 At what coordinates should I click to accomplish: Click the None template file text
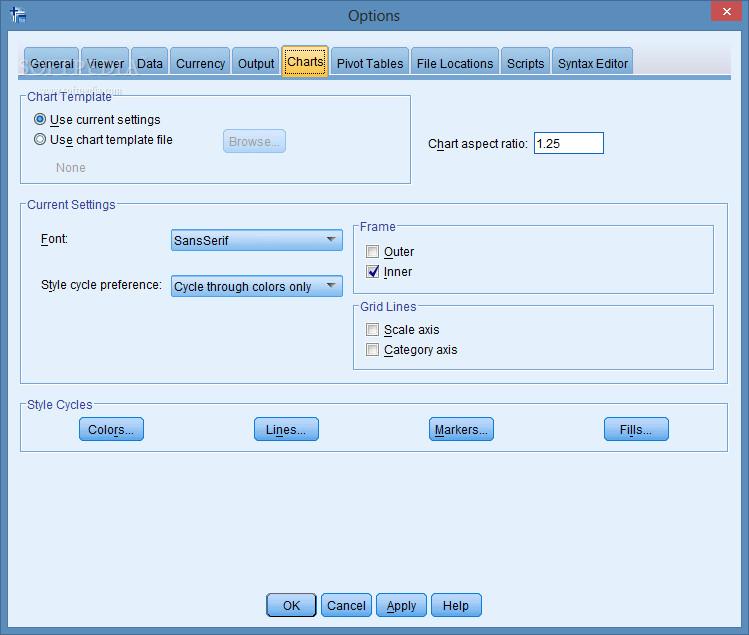(x=71, y=168)
